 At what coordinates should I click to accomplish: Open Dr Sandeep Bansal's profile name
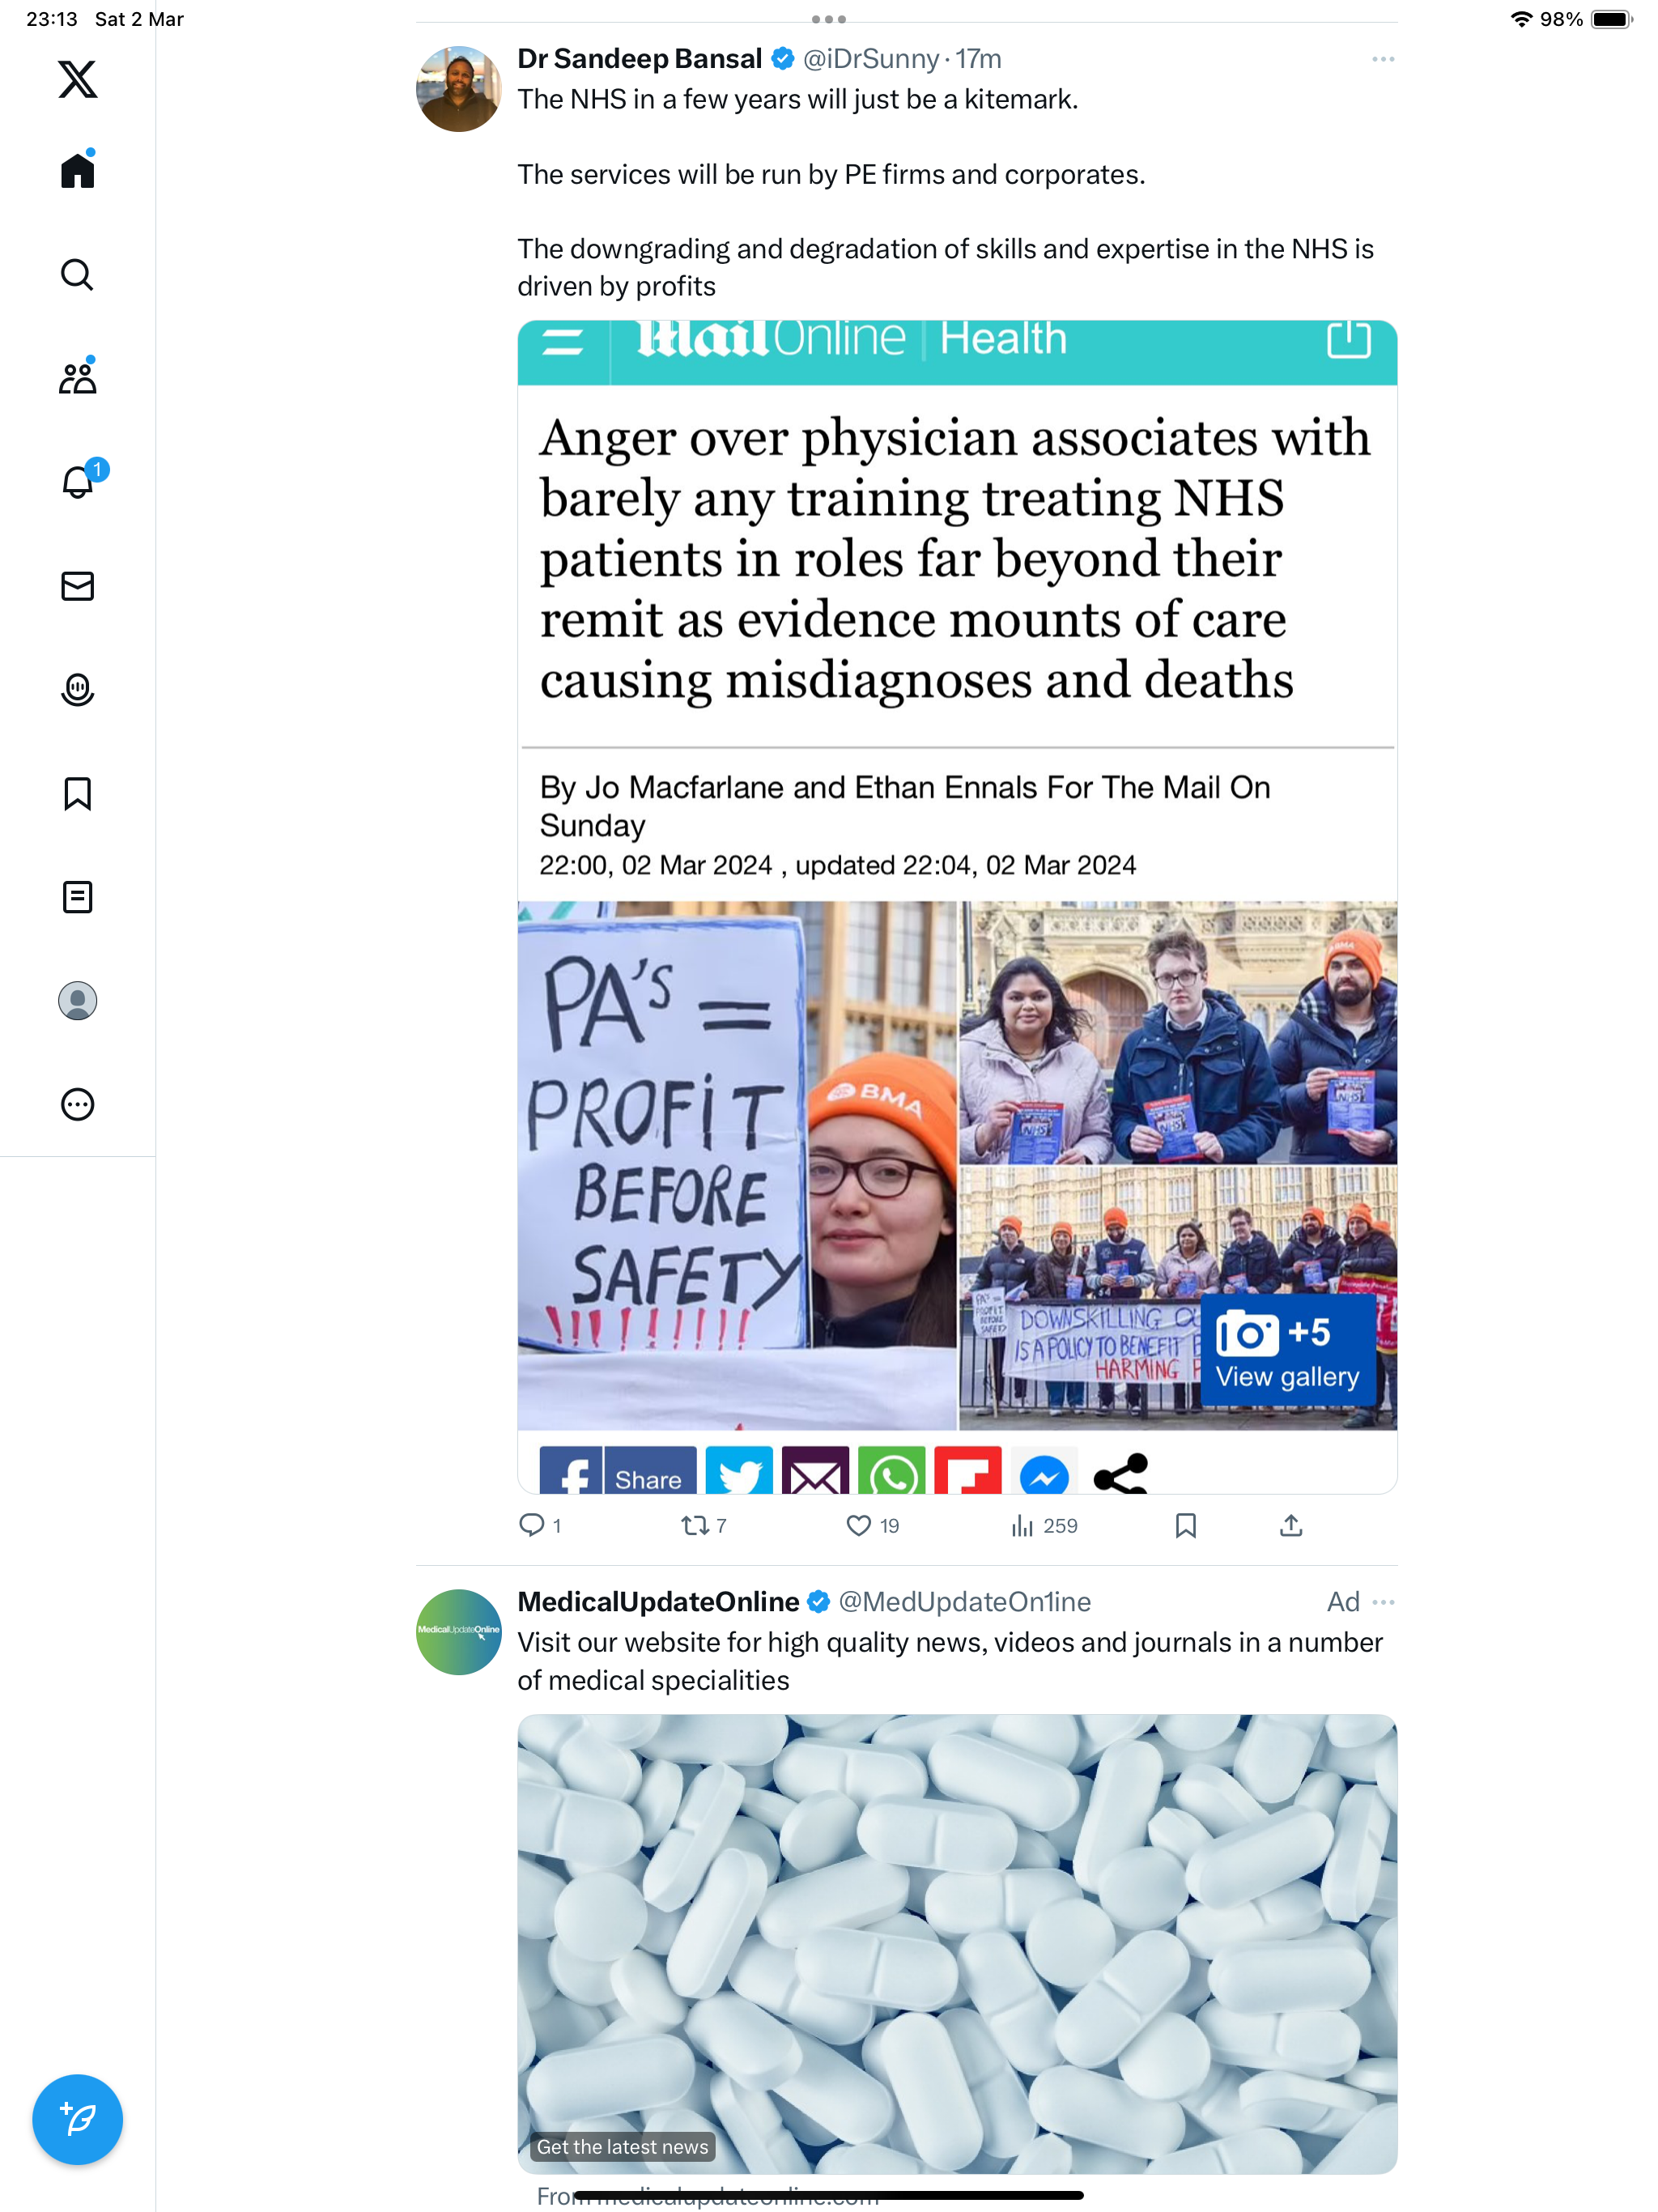[639, 59]
